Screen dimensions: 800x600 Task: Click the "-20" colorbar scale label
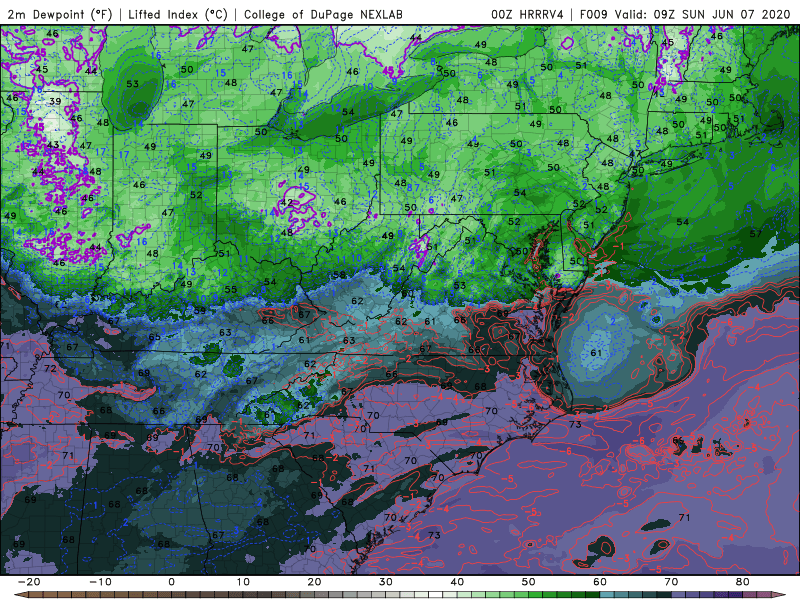(x=28, y=582)
